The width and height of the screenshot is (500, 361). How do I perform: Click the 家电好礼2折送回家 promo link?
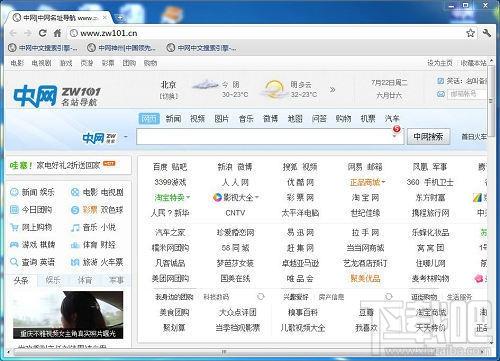point(68,165)
